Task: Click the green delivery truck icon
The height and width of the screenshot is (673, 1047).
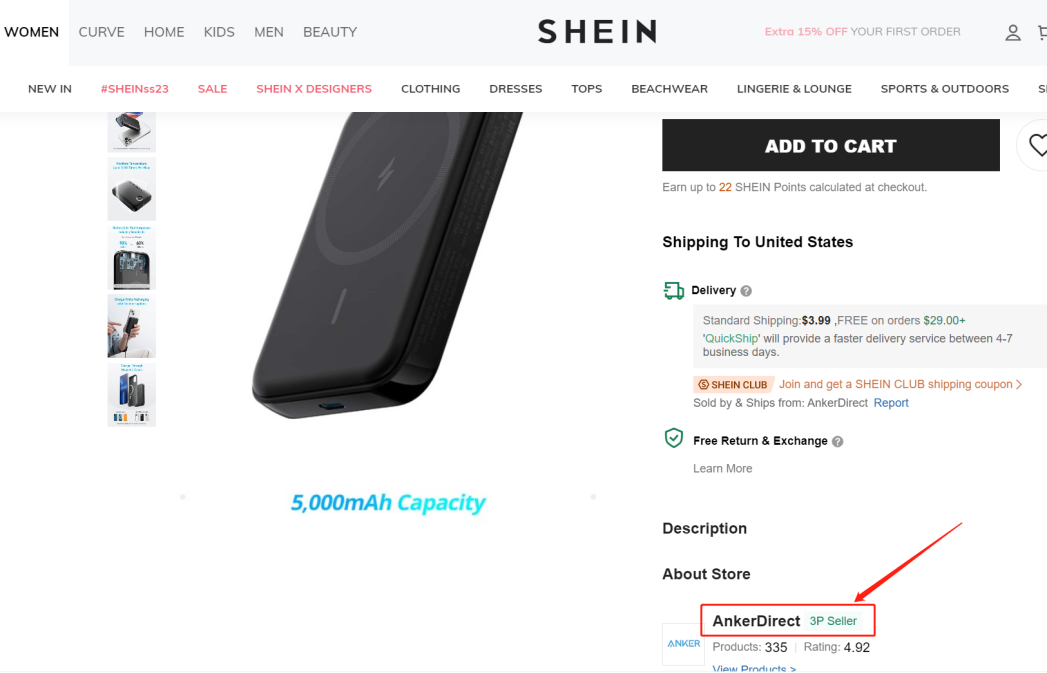Action: (x=674, y=290)
